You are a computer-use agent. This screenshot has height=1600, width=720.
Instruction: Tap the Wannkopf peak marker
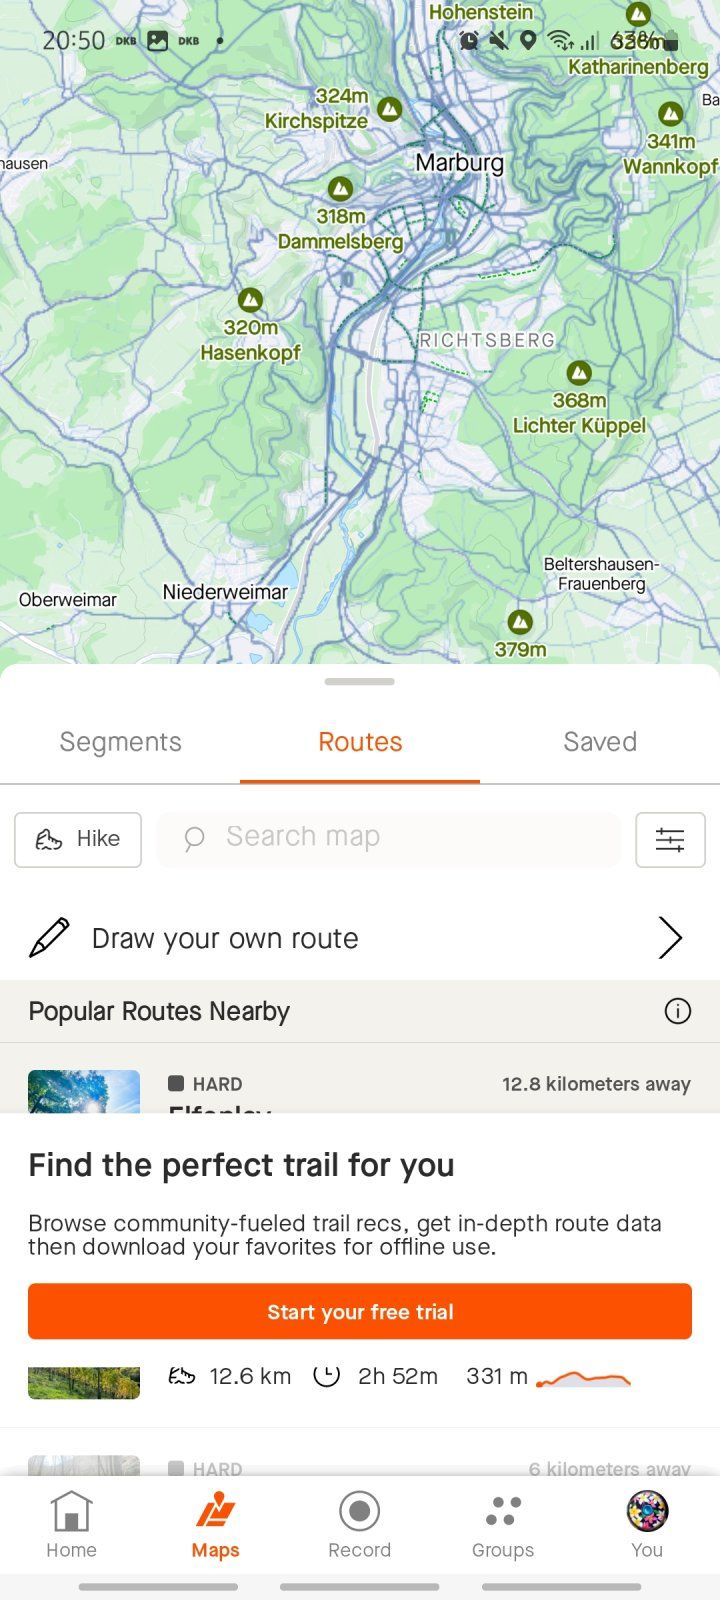tap(671, 114)
